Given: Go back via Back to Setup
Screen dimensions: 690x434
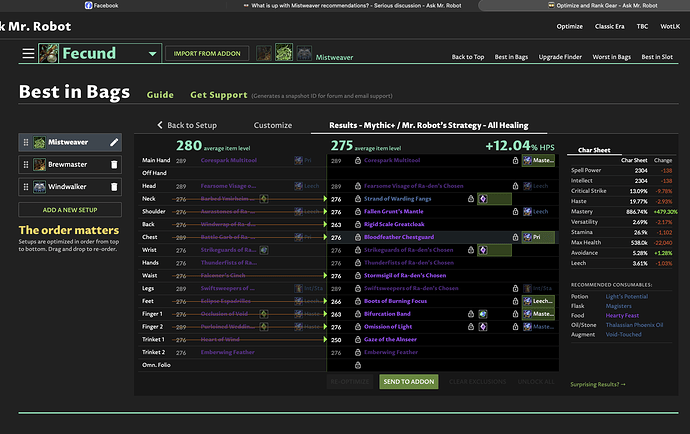Looking at the screenshot, I should click(187, 125).
